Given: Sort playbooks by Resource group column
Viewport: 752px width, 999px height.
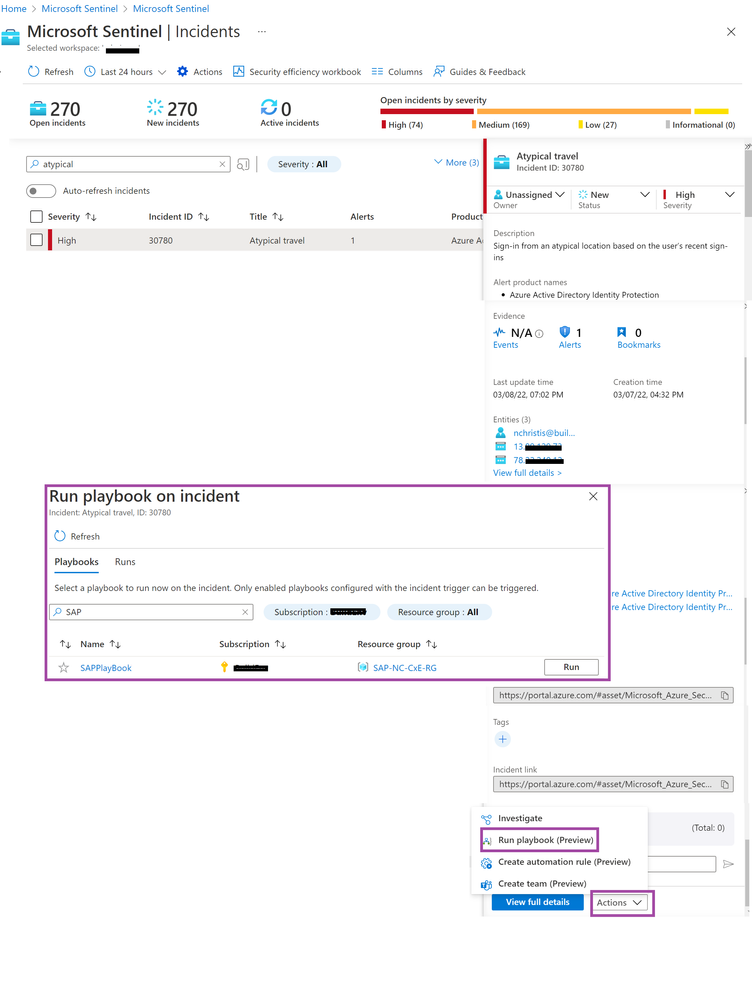Looking at the screenshot, I should click(x=397, y=644).
